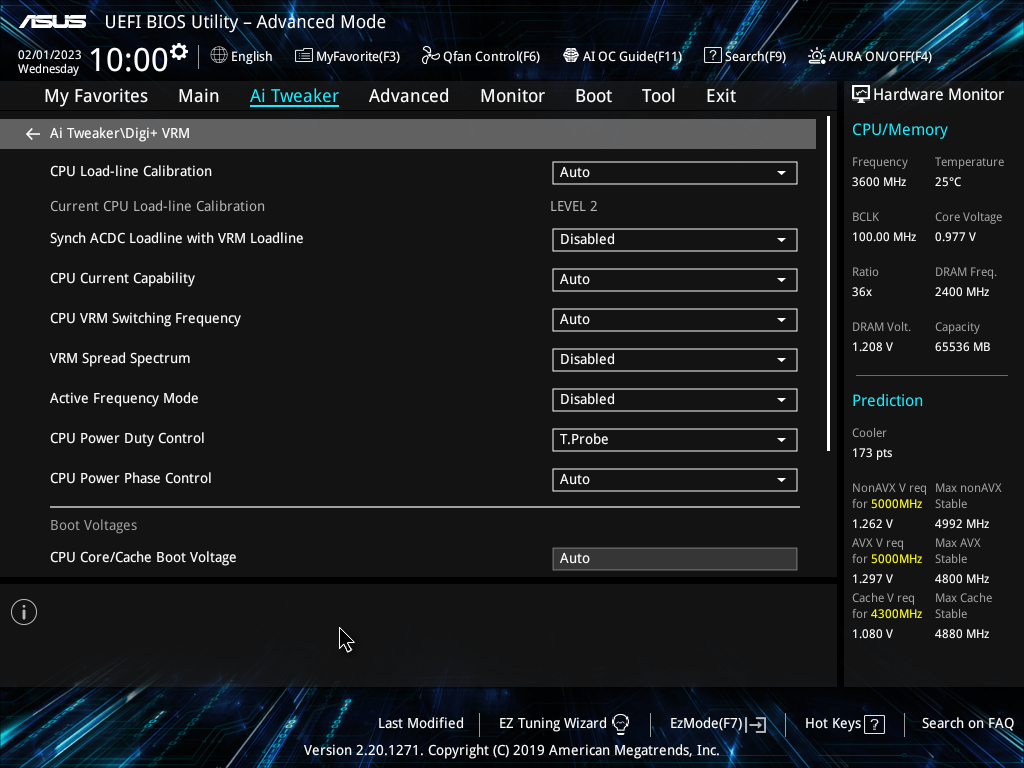Open the clock settings gear icon
This screenshot has height=768, width=1024.
(178, 51)
